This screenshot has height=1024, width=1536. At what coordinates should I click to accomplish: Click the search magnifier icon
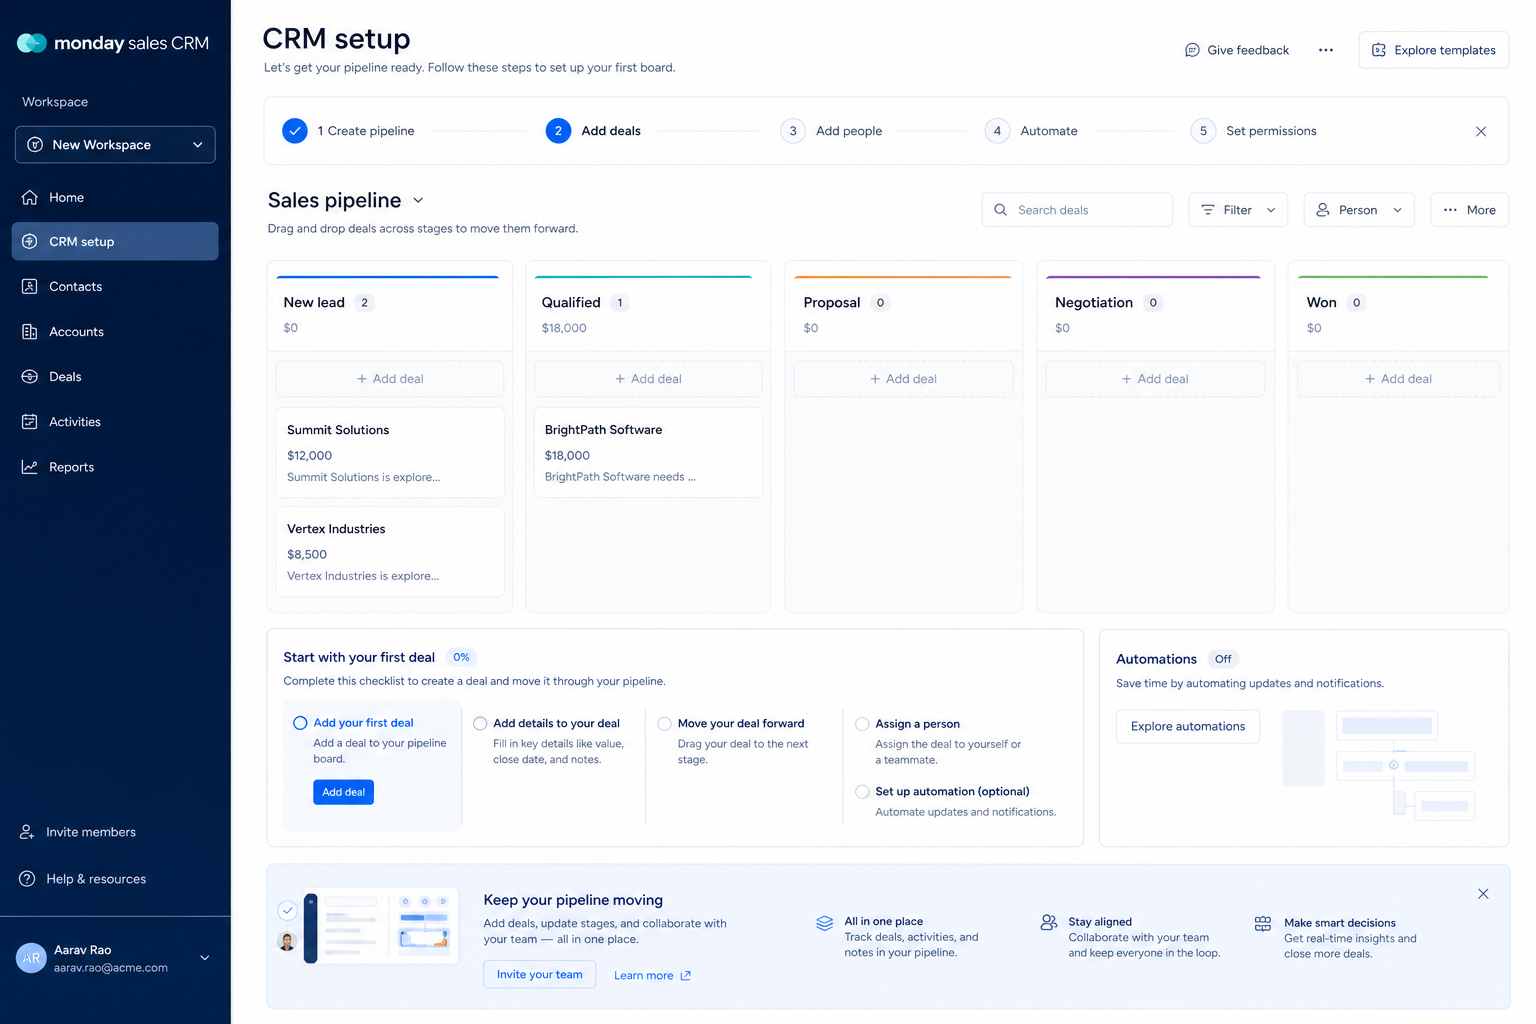click(x=1000, y=210)
